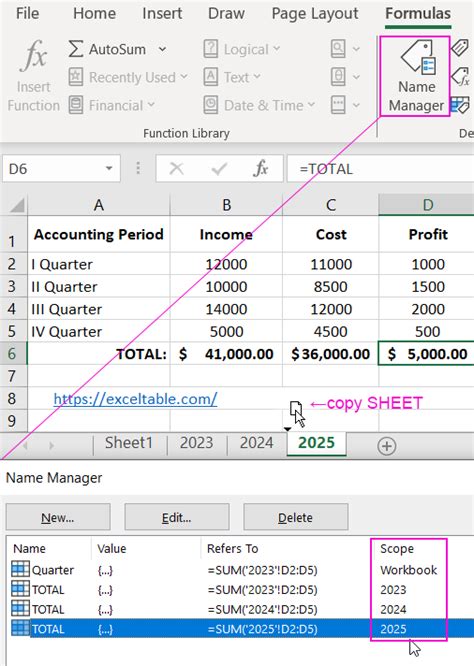Screen dimensions: 474x666
Task: Click the New... button in Name Manager
Action: [58, 517]
